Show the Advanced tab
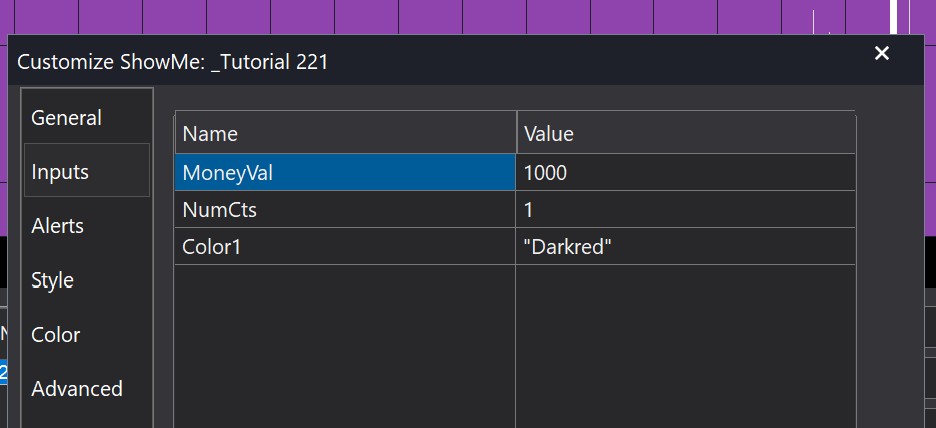Viewport: 936px width, 428px height. coord(77,388)
